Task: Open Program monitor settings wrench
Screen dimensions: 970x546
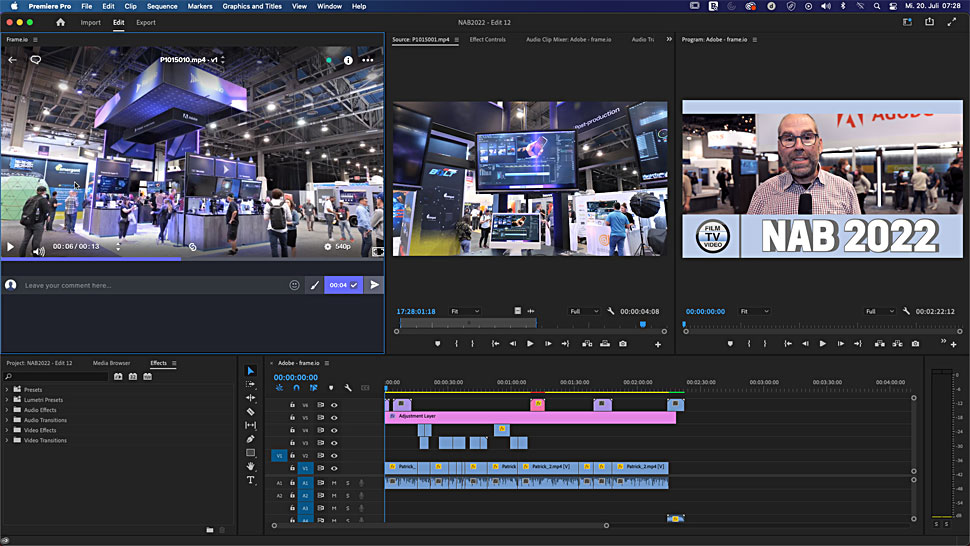Action: pyautogui.click(x=906, y=311)
